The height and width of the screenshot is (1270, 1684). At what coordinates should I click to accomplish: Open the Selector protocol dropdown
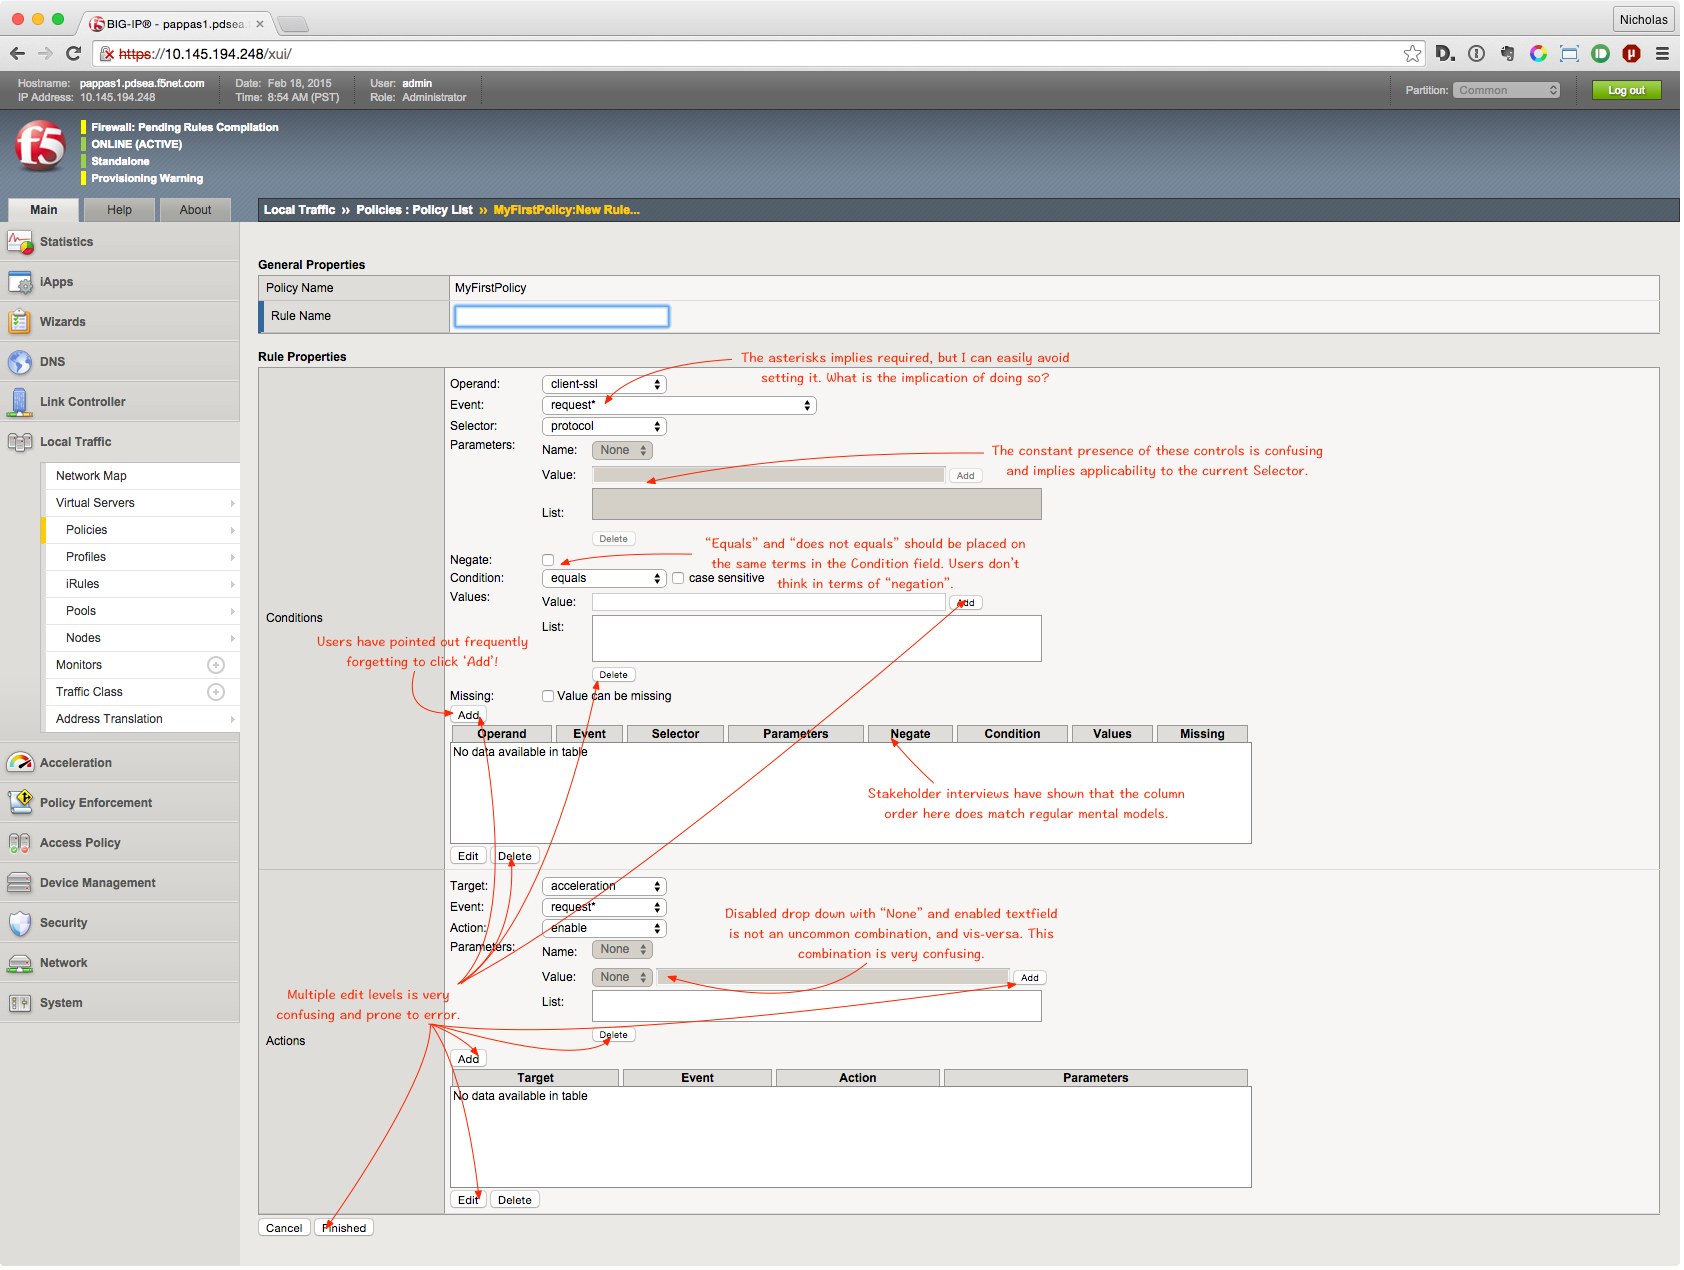pyautogui.click(x=604, y=426)
